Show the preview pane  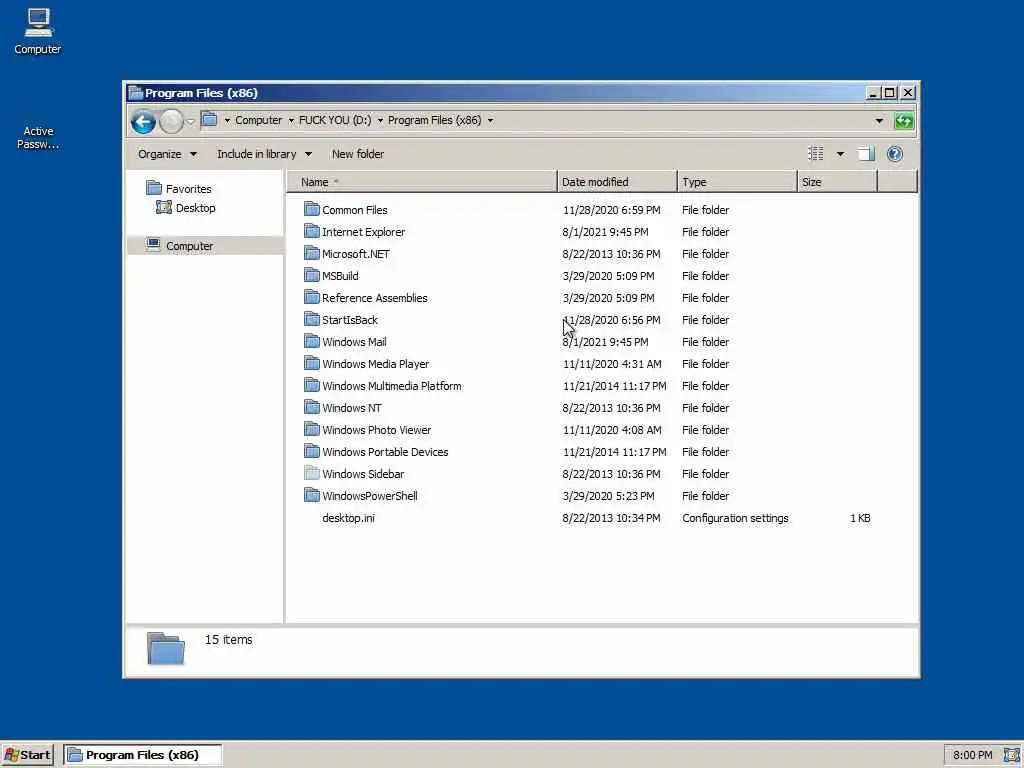[866, 154]
